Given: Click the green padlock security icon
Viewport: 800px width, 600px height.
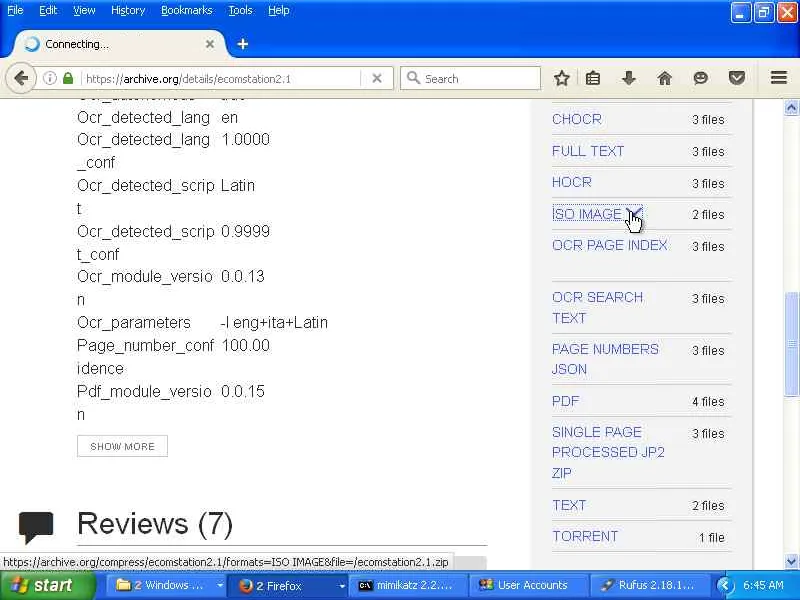Looking at the screenshot, I should coord(68,79).
